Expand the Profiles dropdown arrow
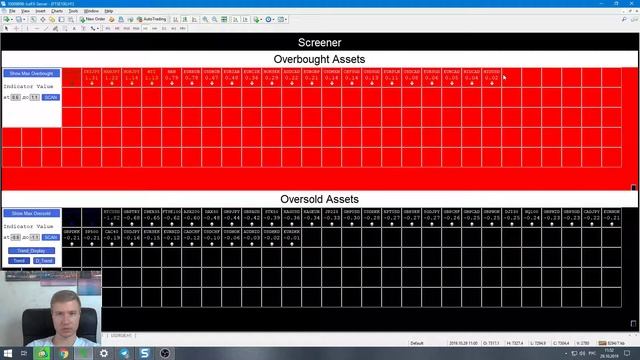Screen dimensions: 640x360 (24, 19)
